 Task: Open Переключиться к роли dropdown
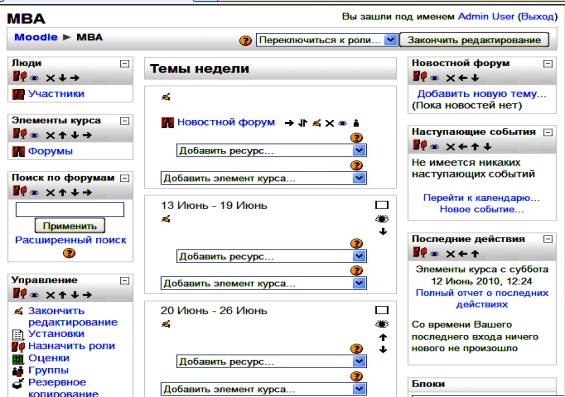pyautogui.click(x=326, y=40)
